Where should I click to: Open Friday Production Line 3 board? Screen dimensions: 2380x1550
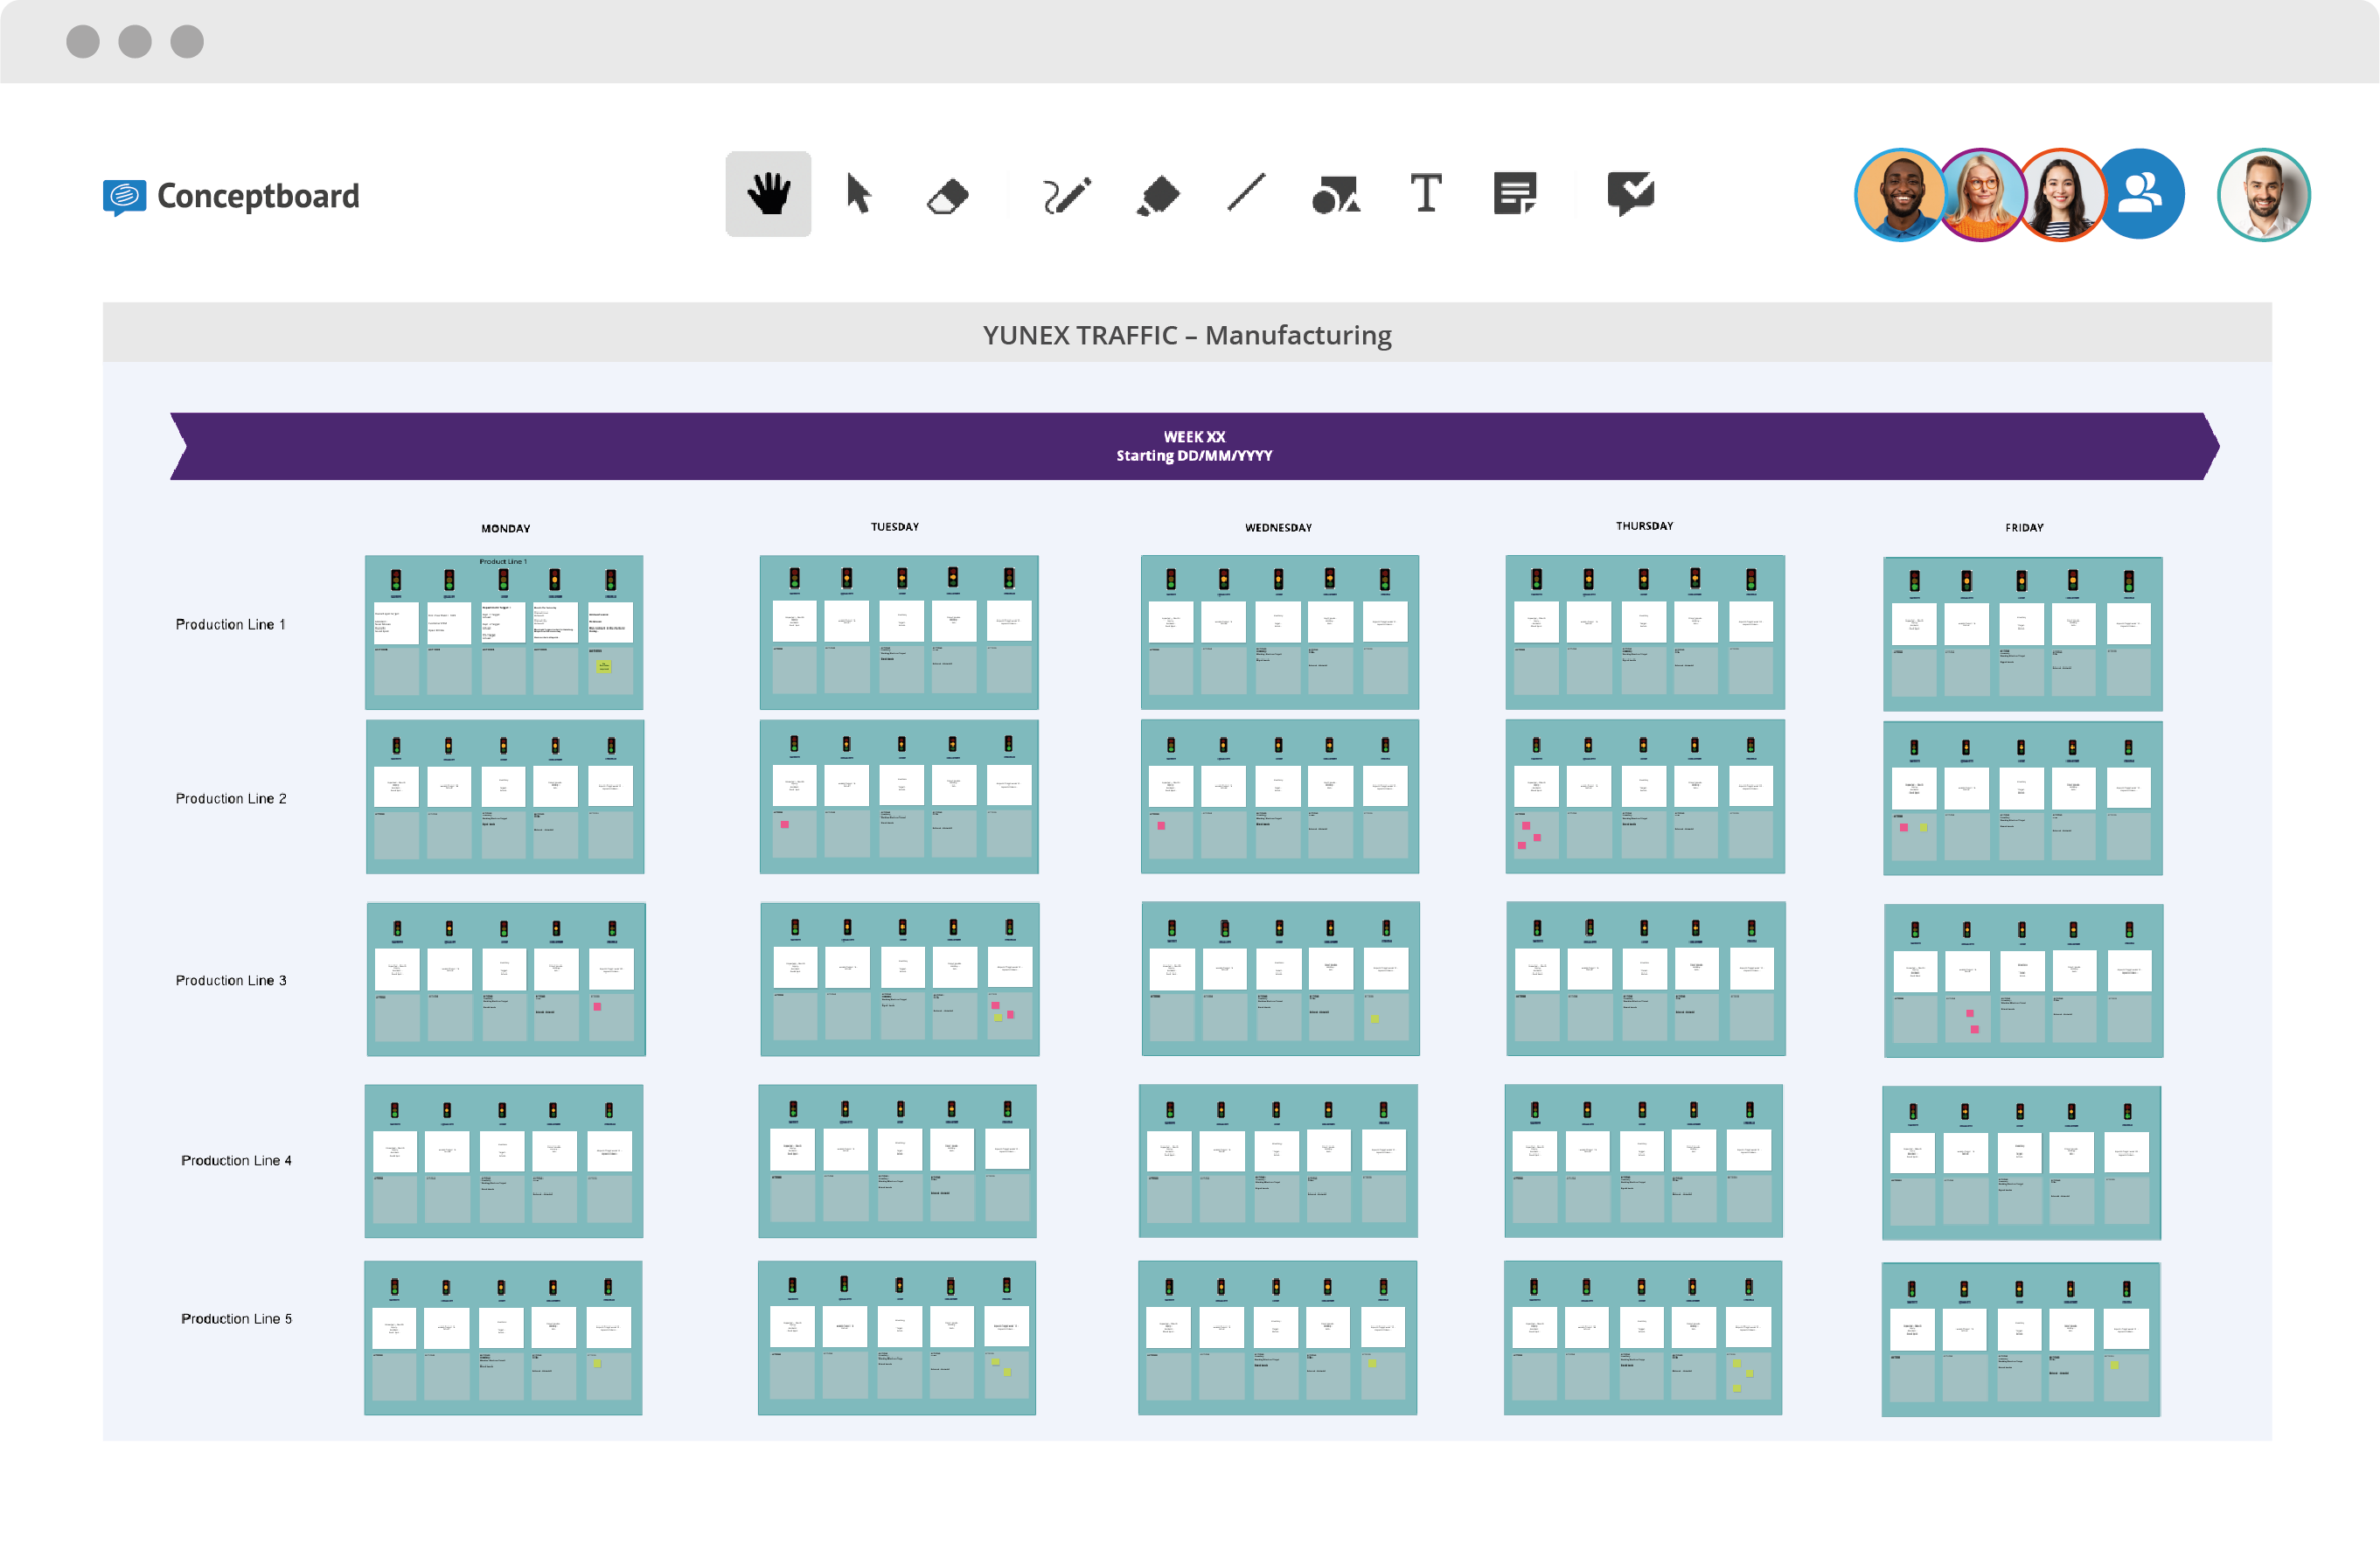[2024, 981]
